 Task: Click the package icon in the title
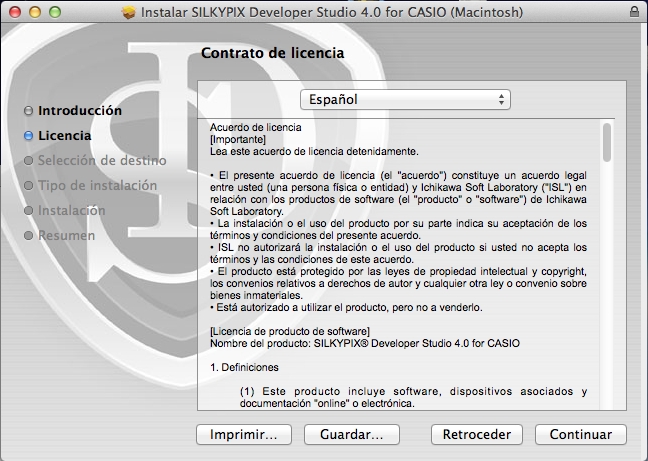click(x=129, y=12)
